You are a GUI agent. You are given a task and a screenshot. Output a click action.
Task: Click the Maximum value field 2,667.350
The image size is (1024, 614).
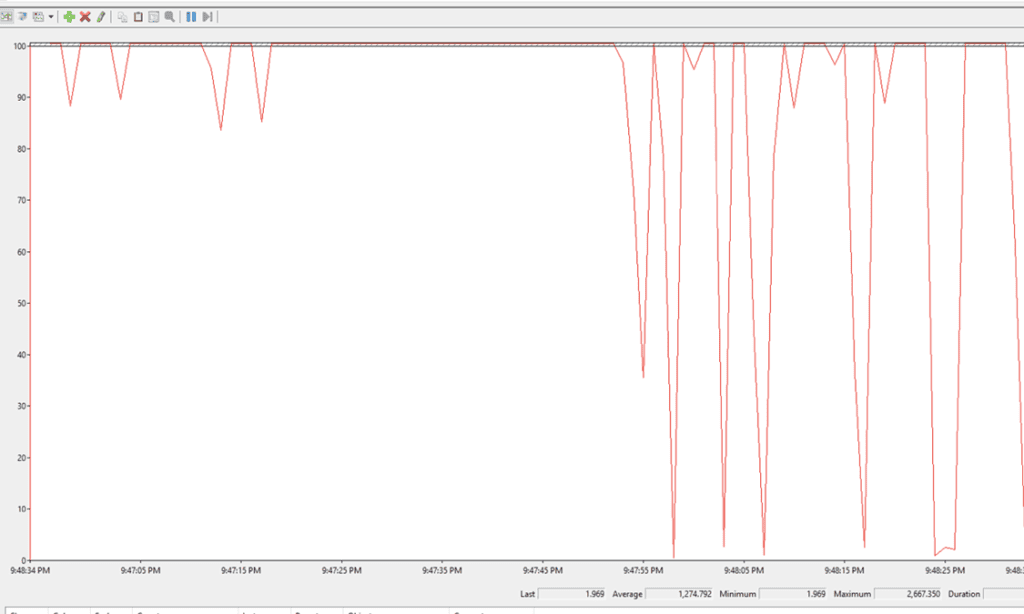pyautogui.click(x=908, y=594)
